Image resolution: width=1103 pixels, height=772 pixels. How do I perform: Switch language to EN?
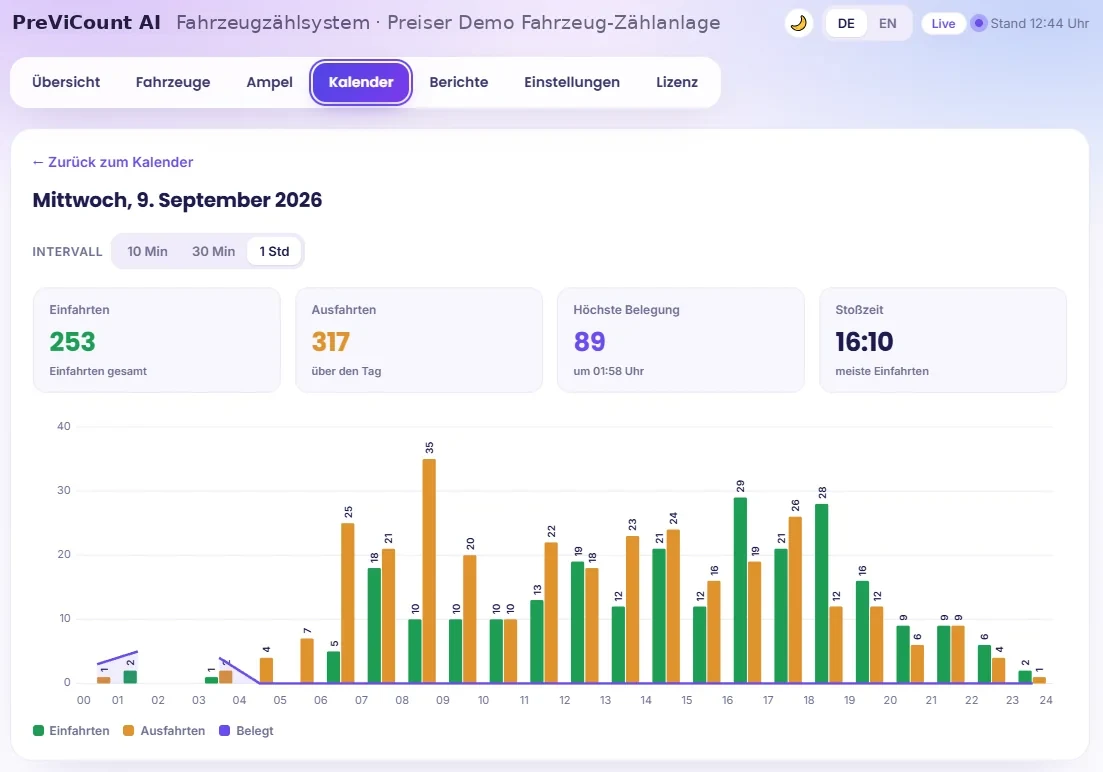(888, 23)
